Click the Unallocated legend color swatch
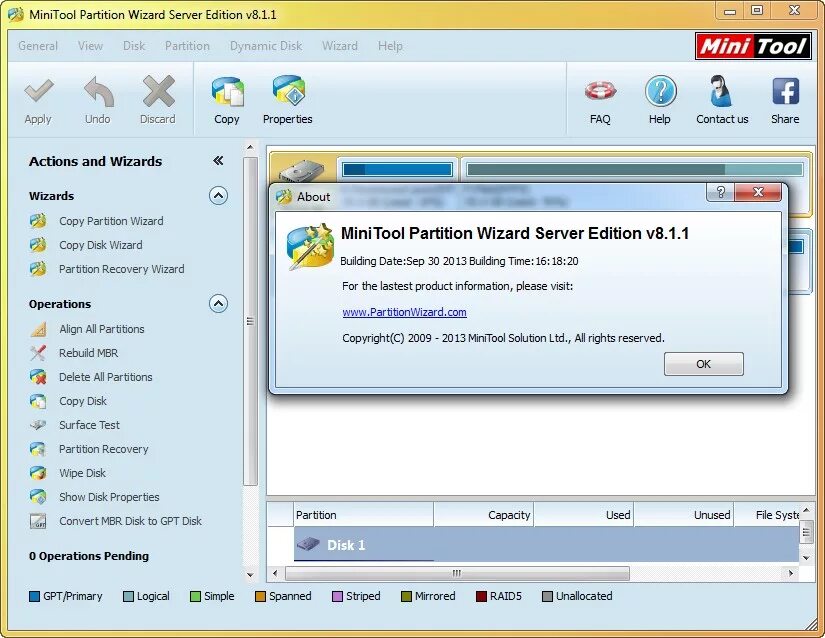 [545, 596]
